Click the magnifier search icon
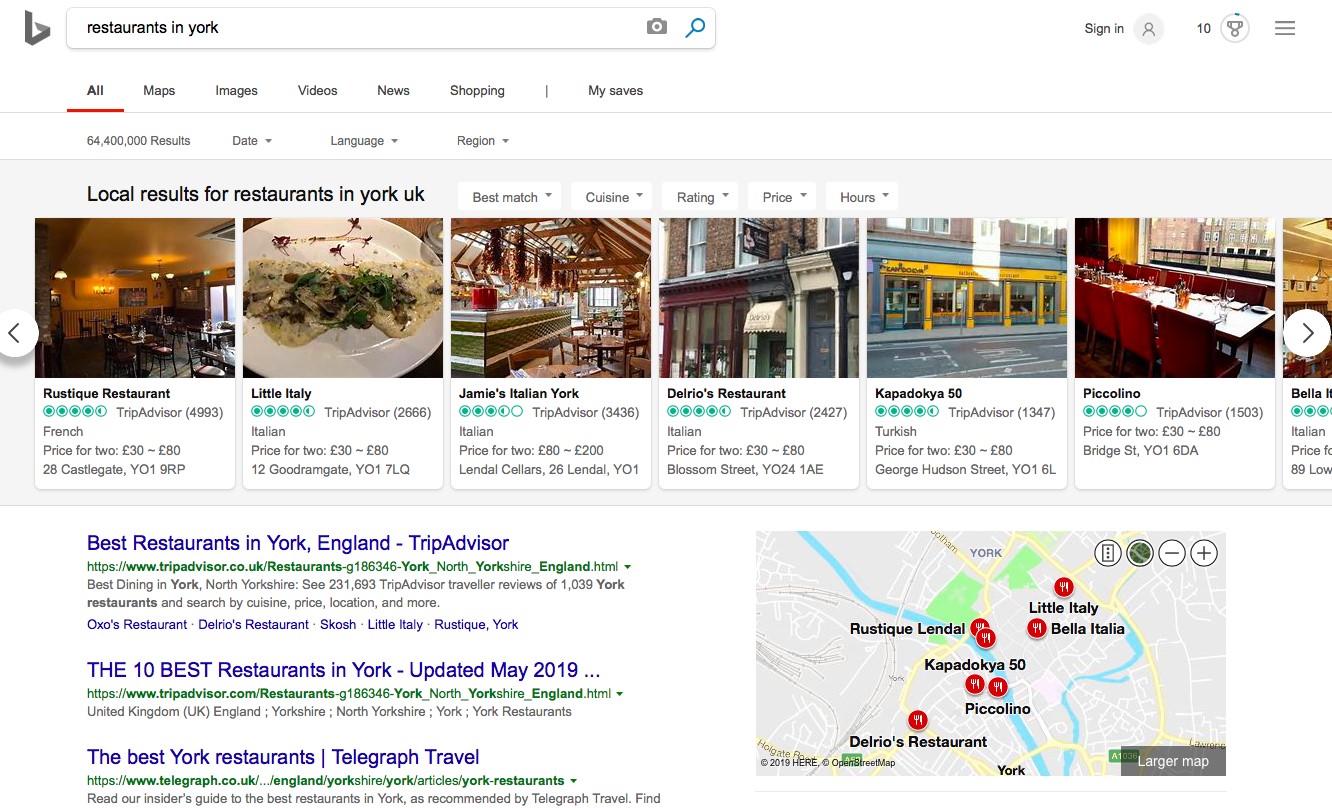The height and width of the screenshot is (808, 1332). [x=695, y=27]
